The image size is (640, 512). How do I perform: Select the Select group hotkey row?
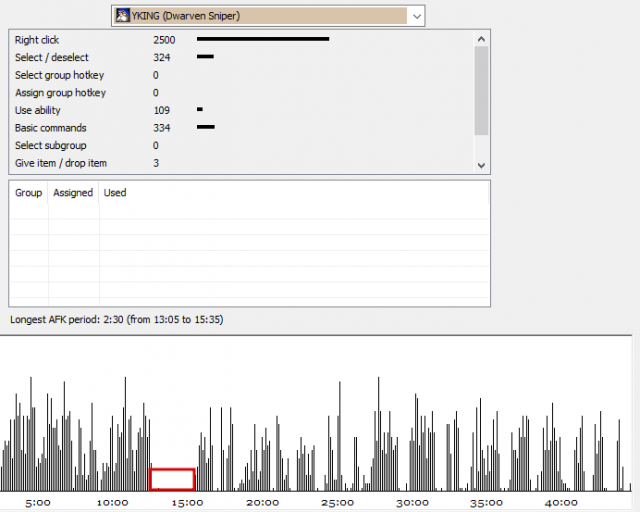point(242,75)
